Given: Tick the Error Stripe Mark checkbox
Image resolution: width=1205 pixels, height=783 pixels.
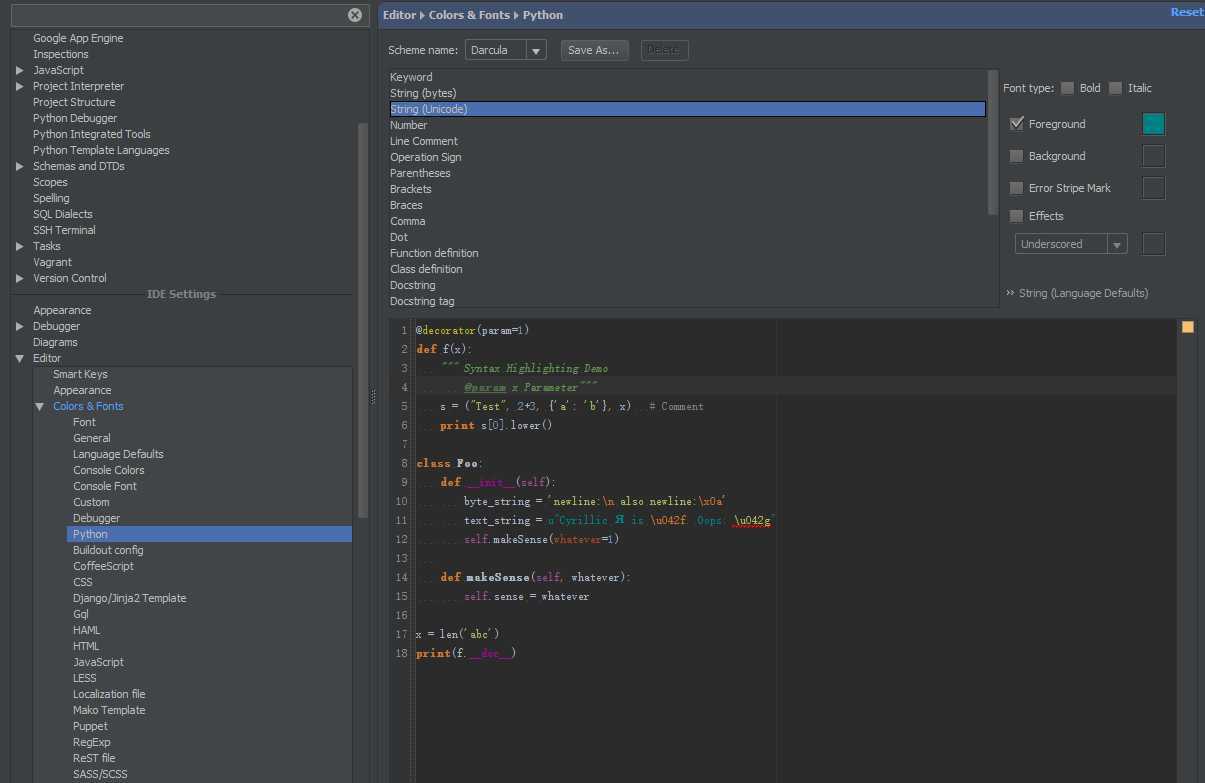Looking at the screenshot, I should coord(1017,188).
